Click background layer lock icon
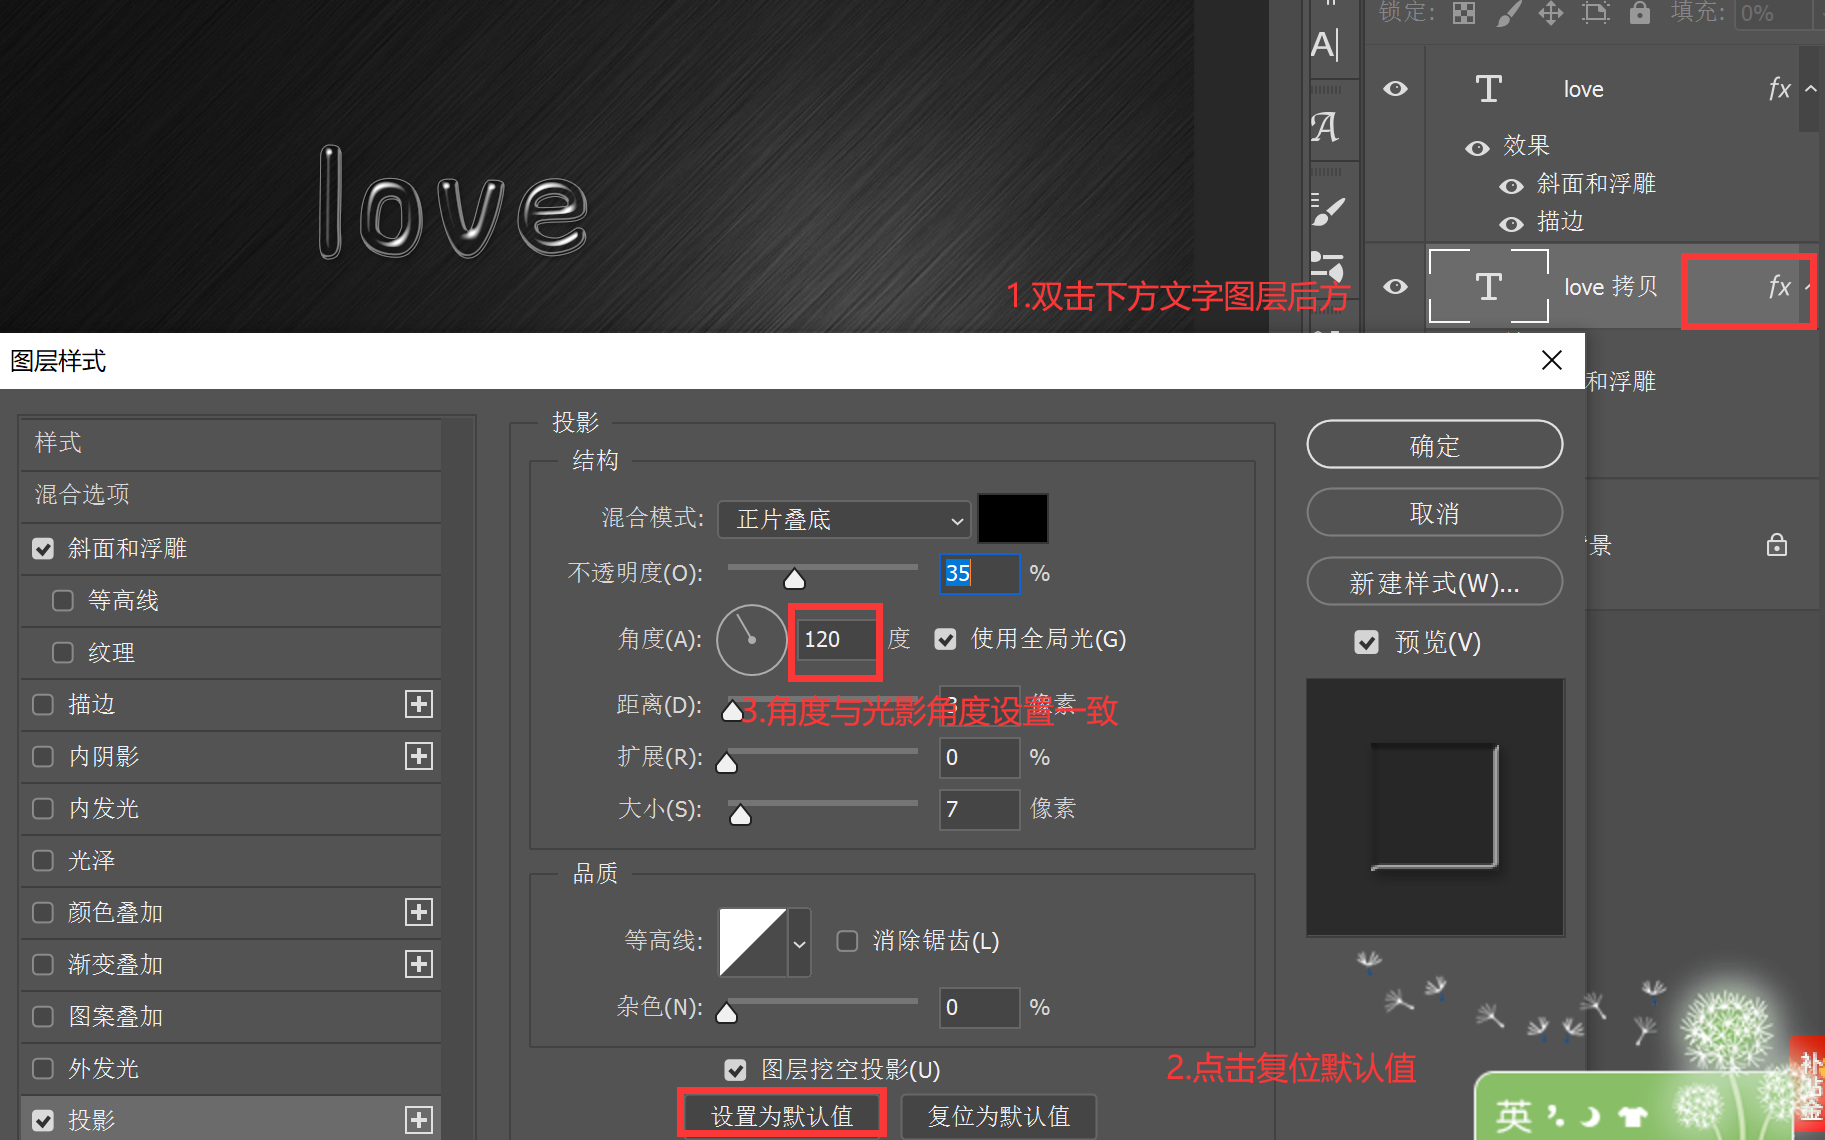The height and width of the screenshot is (1140, 1825). (1777, 545)
